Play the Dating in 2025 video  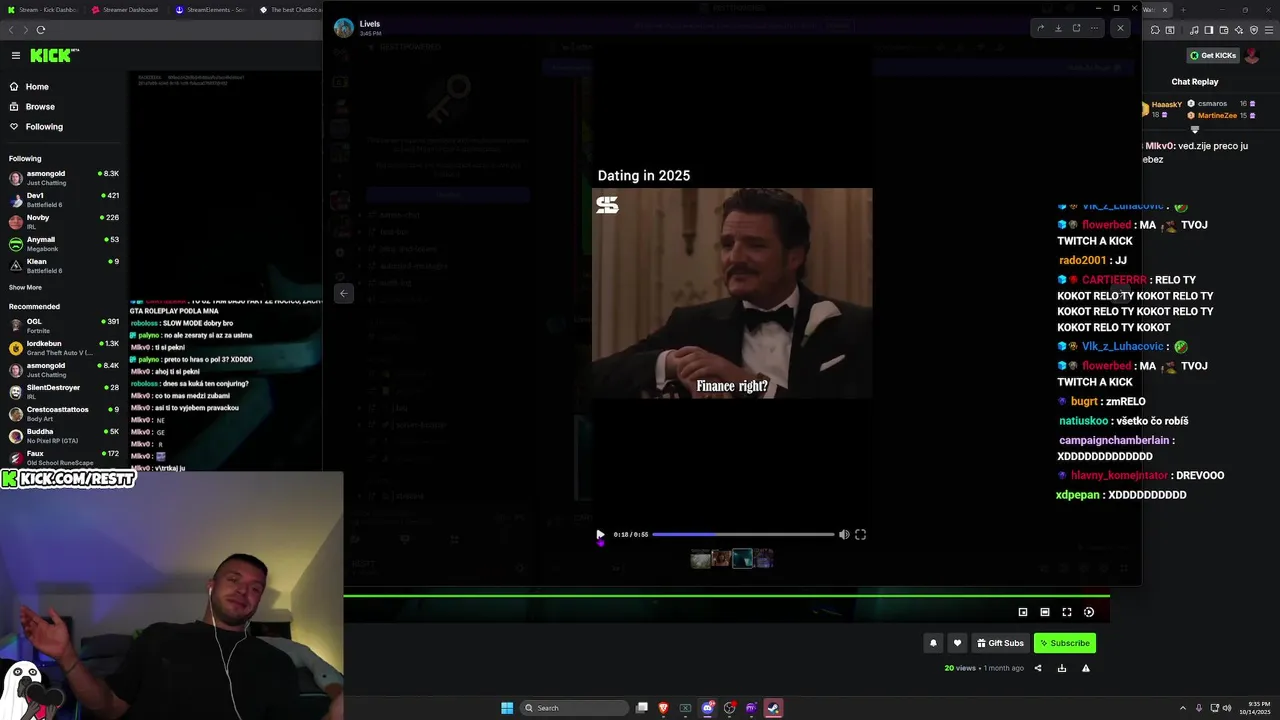[600, 534]
